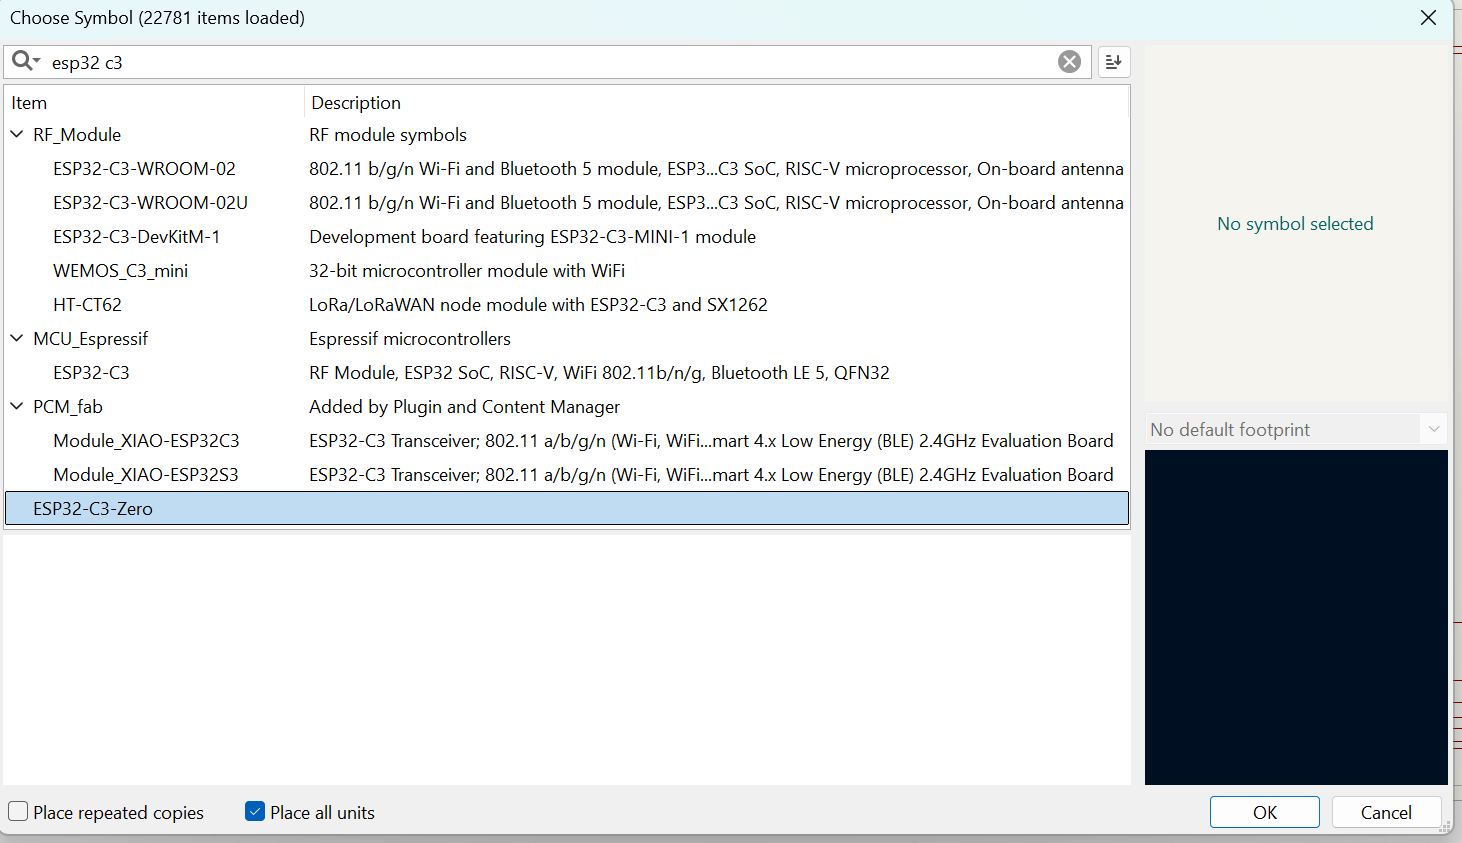Click the MCU_Espressif library name
The image size is (1462, 843).
[x=90, y=339]
